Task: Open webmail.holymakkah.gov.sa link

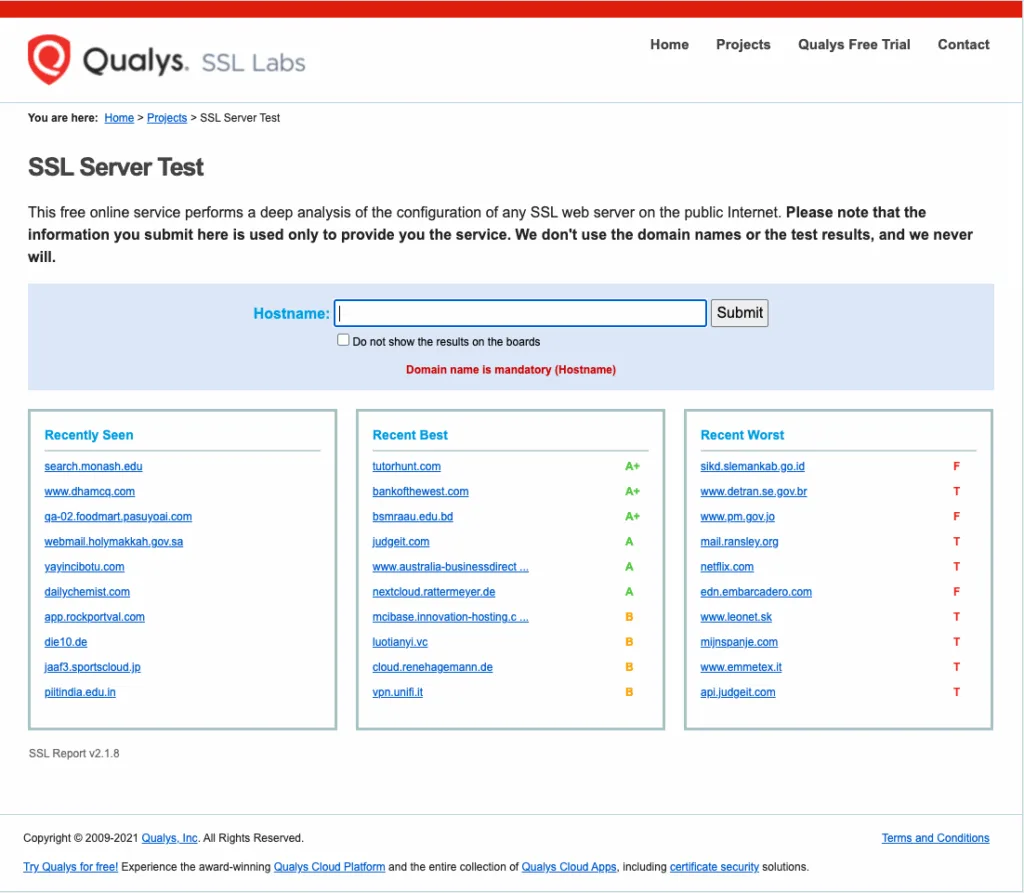Action: [x=114, y=542]
